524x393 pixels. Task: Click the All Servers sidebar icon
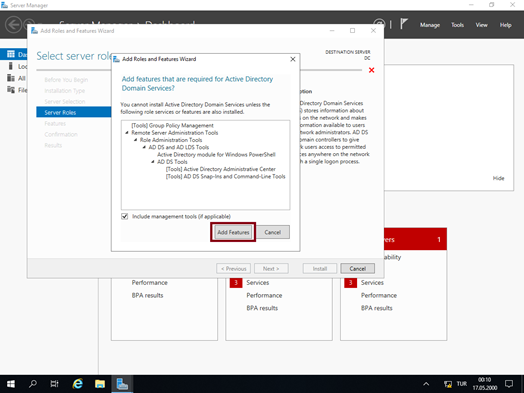(11, 78)
